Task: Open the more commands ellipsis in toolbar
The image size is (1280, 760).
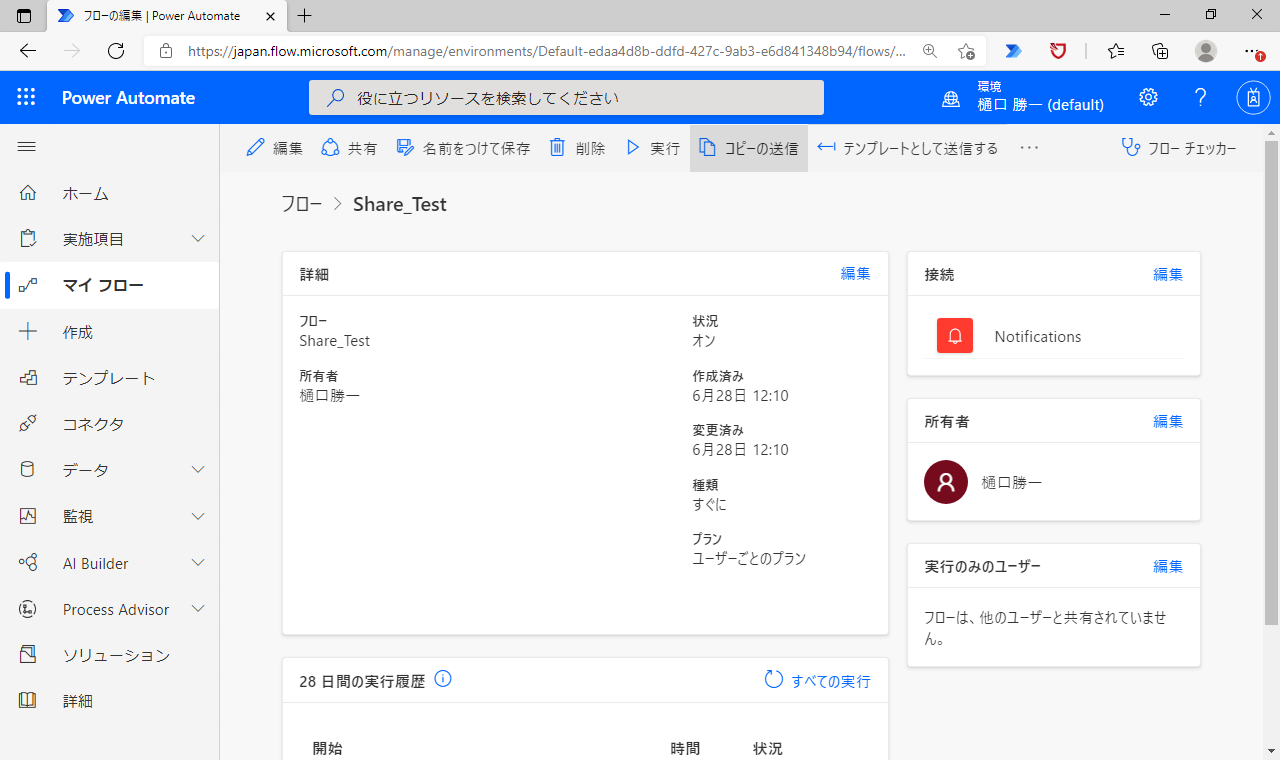Action: click(1029, 148)
